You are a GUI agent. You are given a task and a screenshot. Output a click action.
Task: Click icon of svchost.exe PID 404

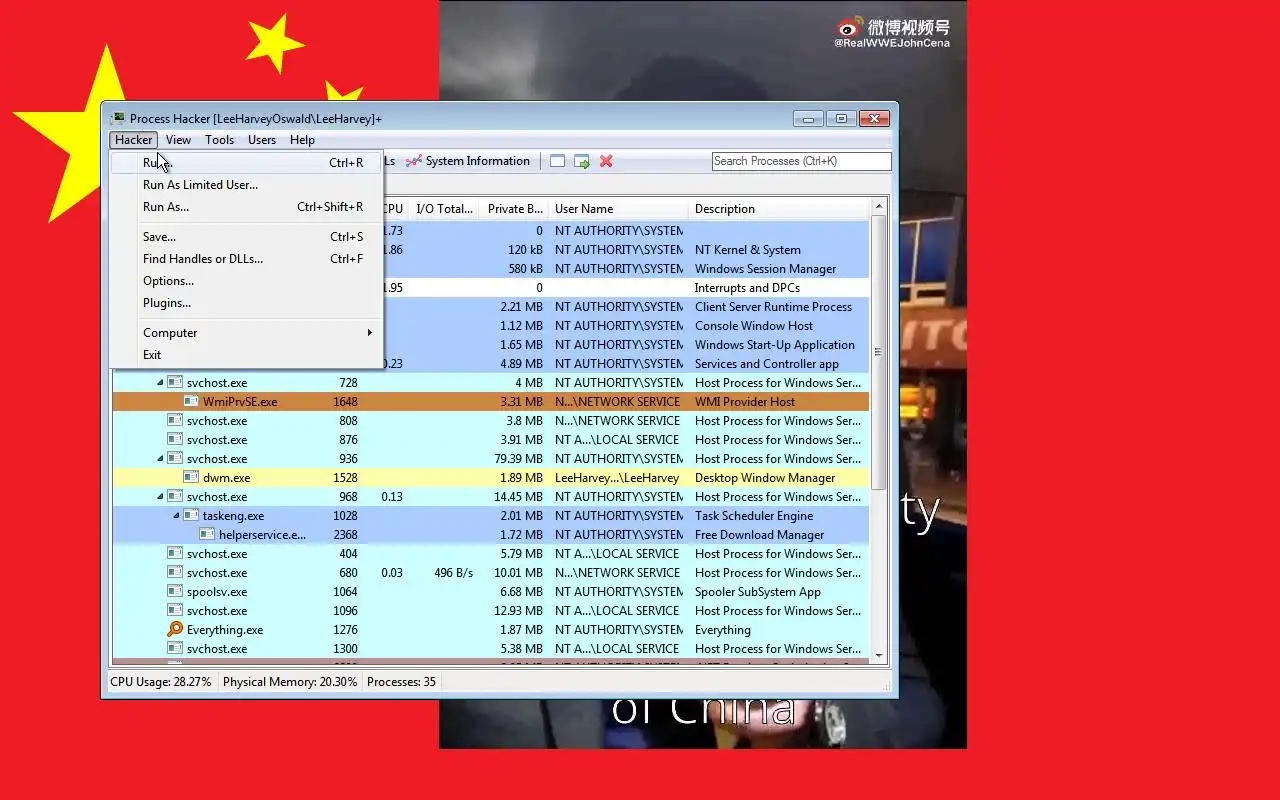[x=175, y=554]
